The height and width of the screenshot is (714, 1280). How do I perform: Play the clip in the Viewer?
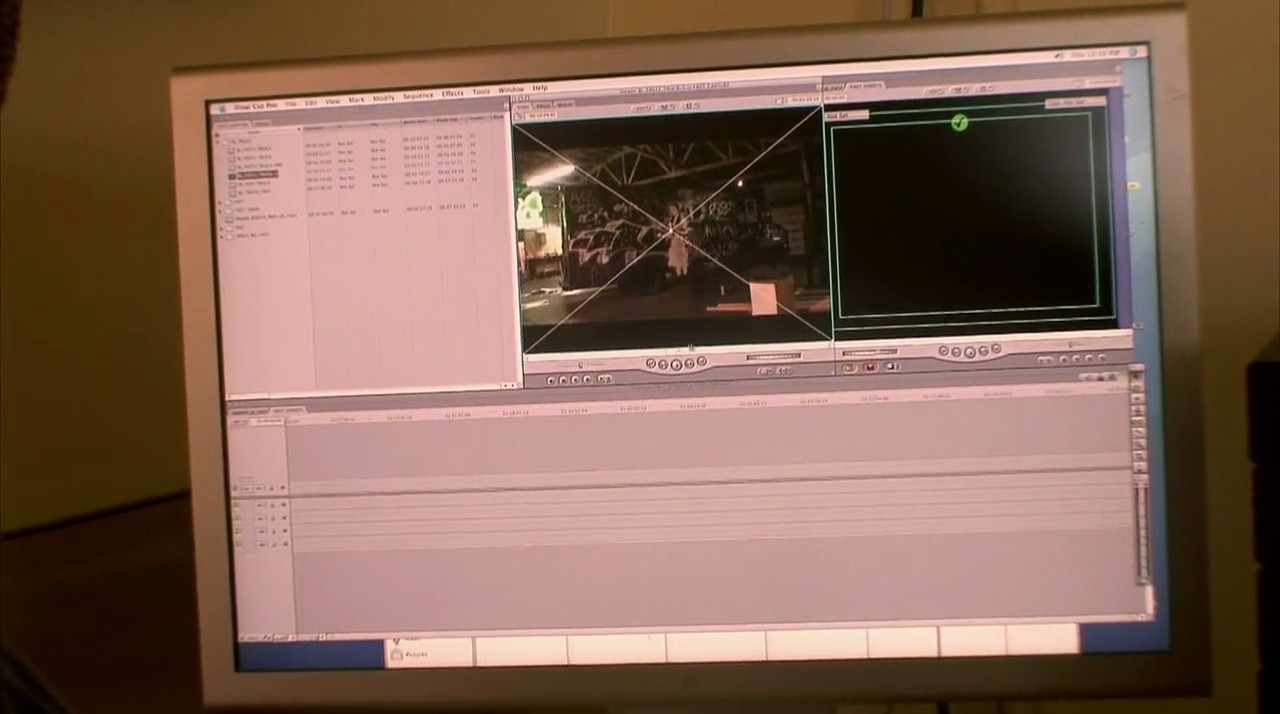click(676, 364)
